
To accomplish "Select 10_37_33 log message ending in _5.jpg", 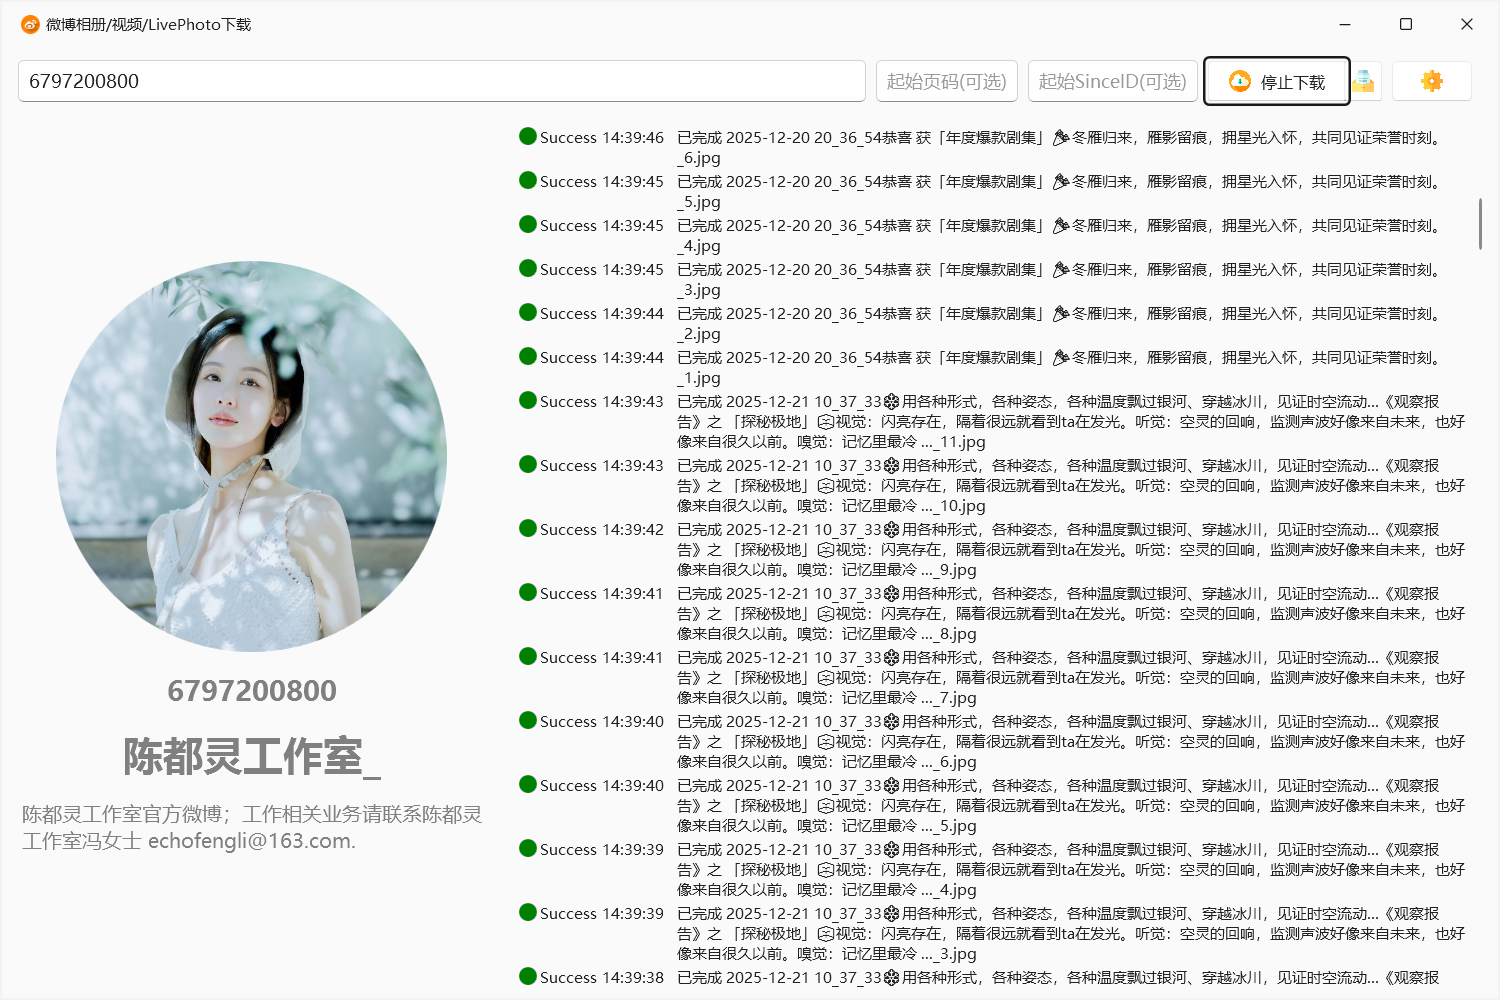I will click(1071, 806).
